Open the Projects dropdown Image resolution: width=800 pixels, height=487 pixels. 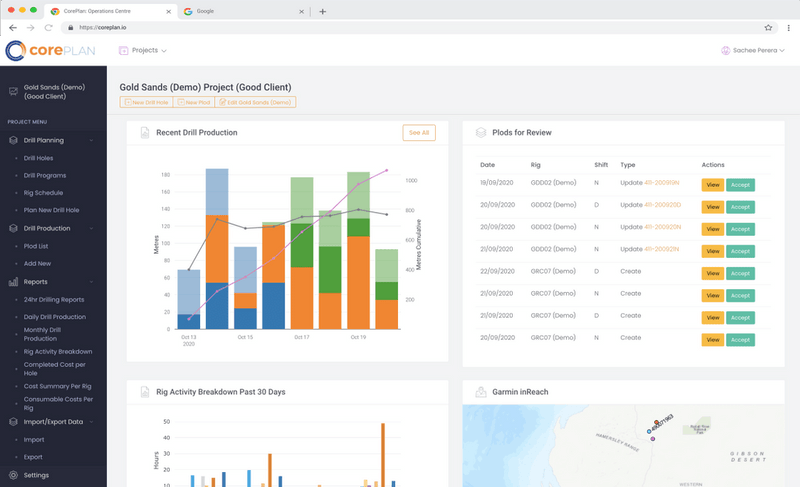tap(143, 50)
